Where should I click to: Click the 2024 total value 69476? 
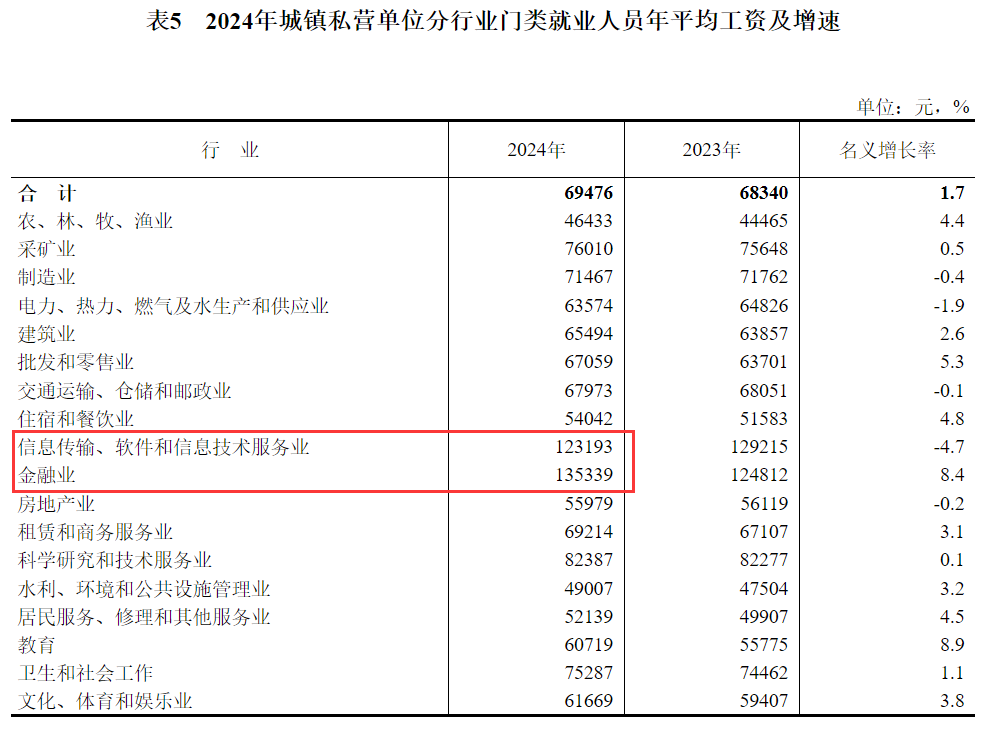pos(588,193)
